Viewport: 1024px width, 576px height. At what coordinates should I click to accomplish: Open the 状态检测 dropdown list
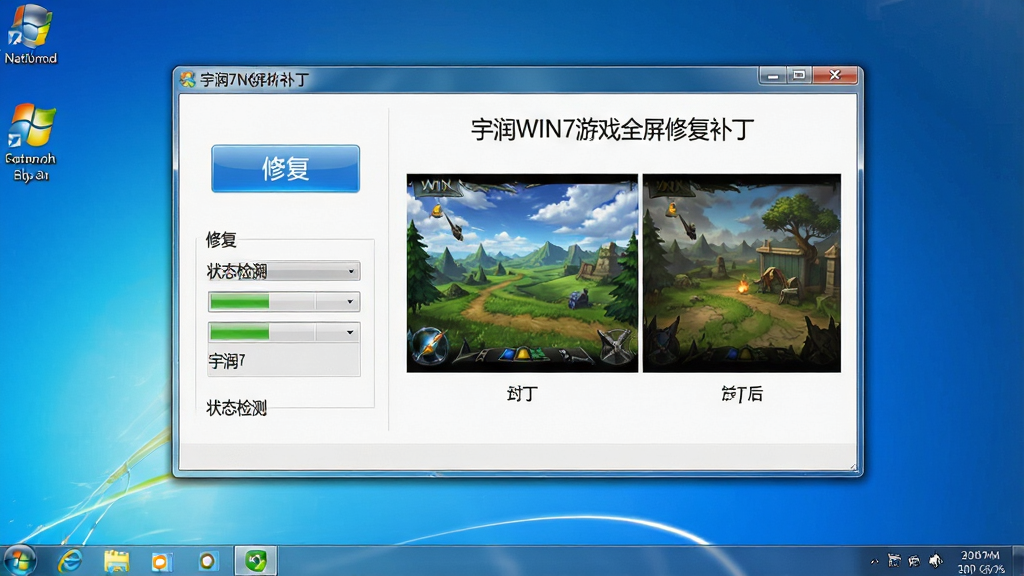(x=283, y=271)
